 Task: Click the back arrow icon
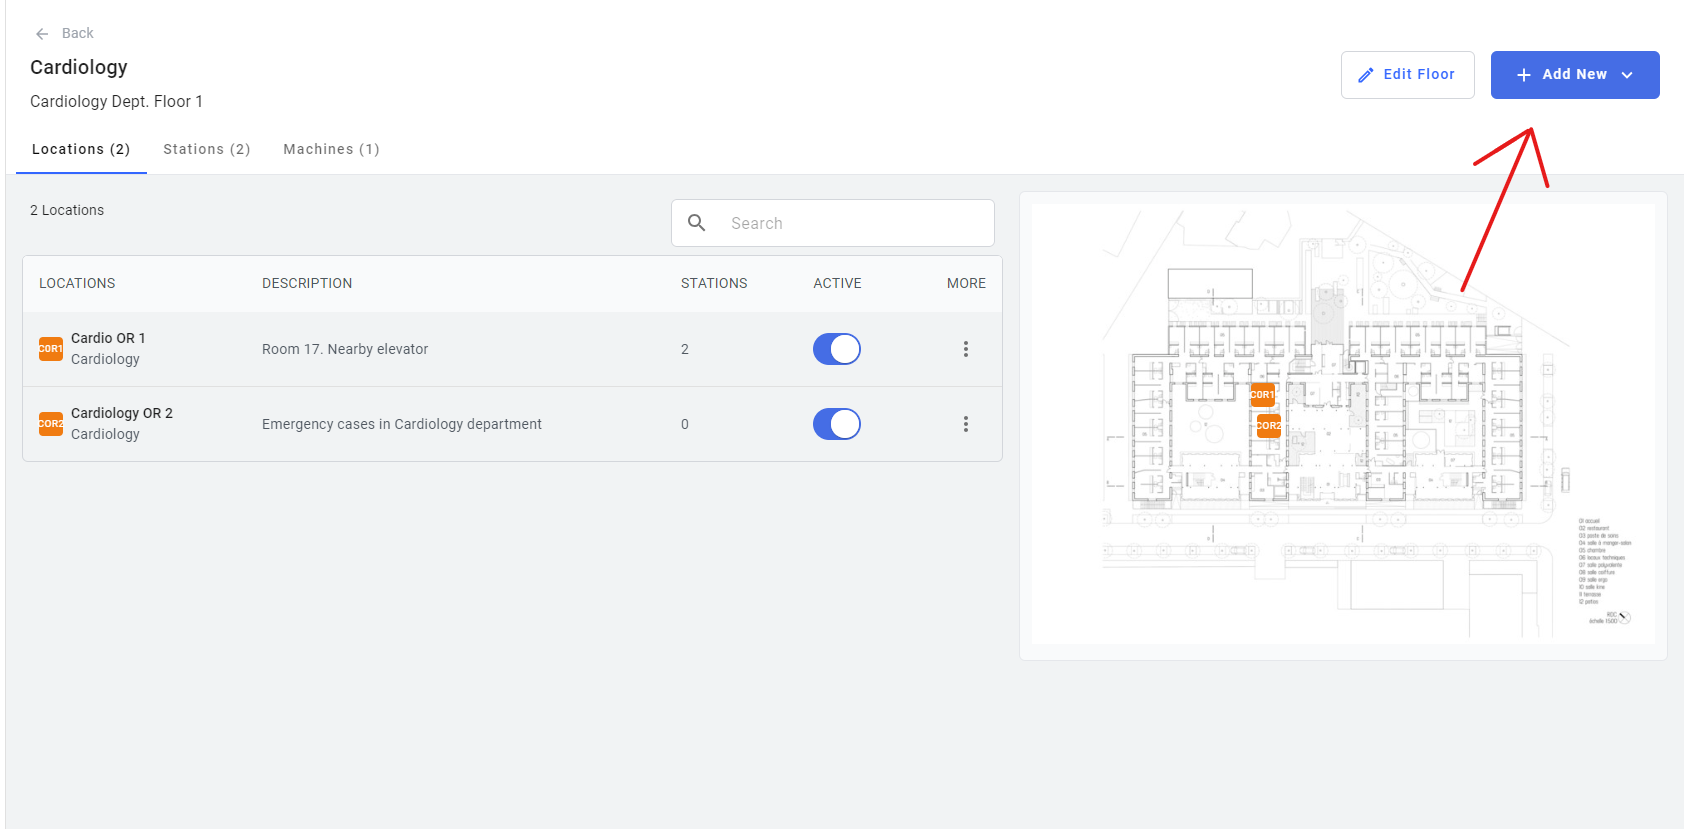(42, 34)
